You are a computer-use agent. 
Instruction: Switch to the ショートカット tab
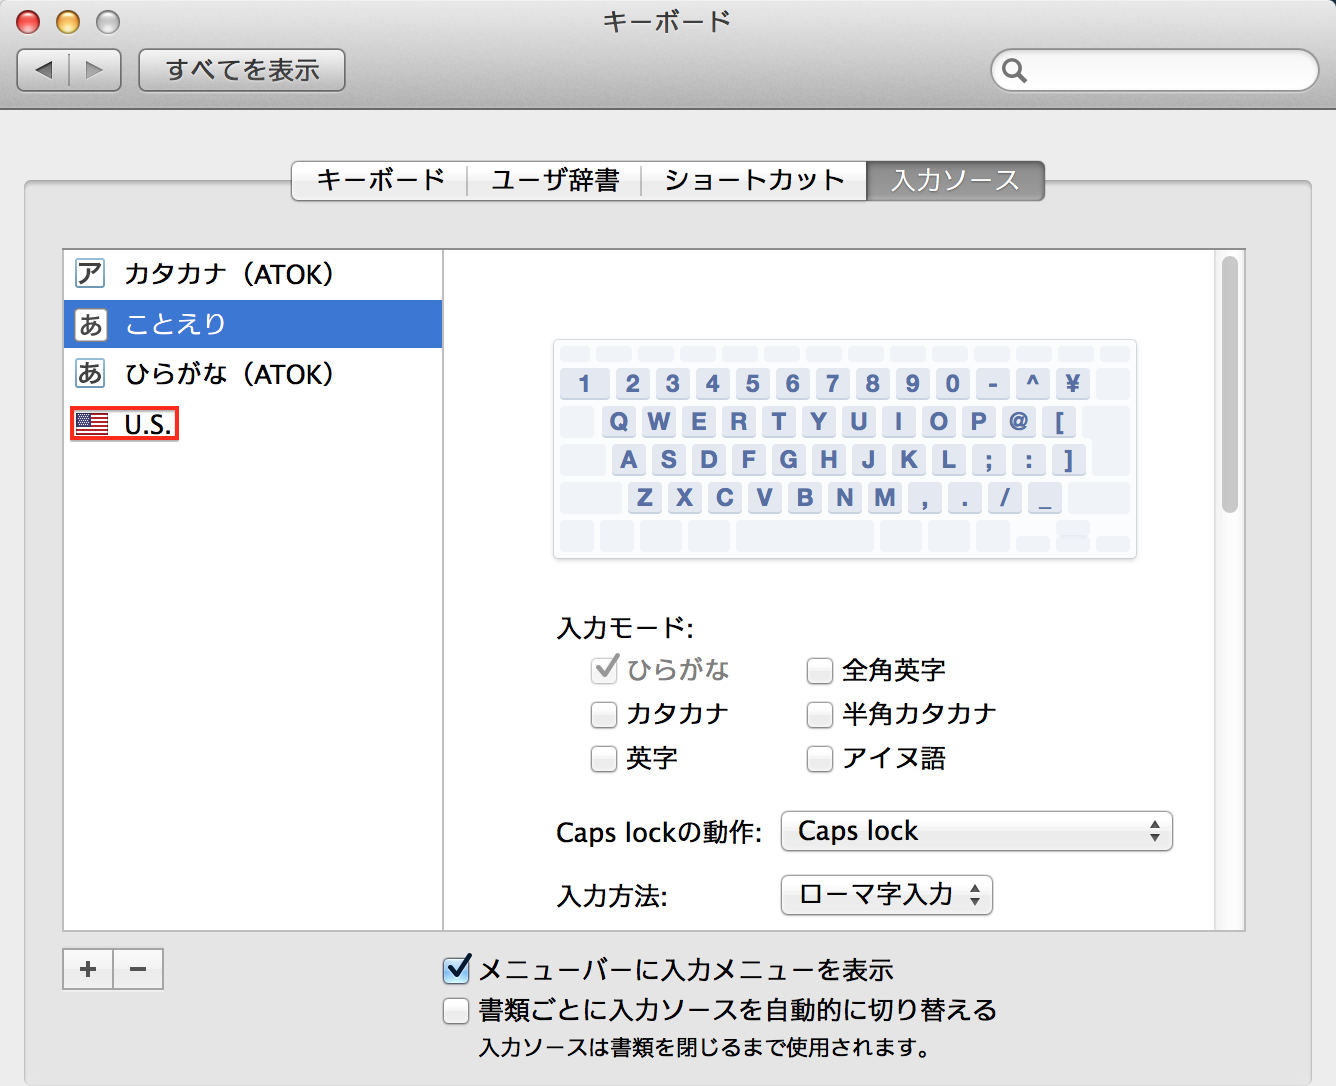coord(754,181)
